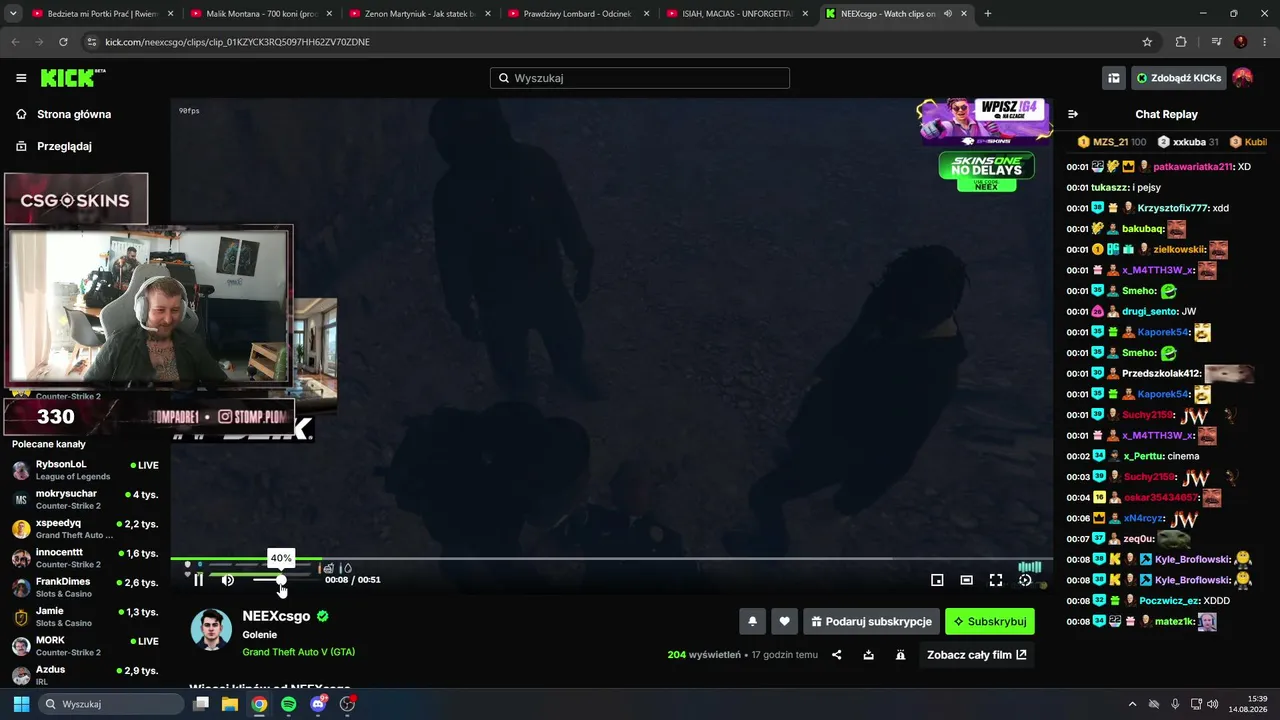Toggle notifications bell for NEEXcsgo

pos(752,622)
